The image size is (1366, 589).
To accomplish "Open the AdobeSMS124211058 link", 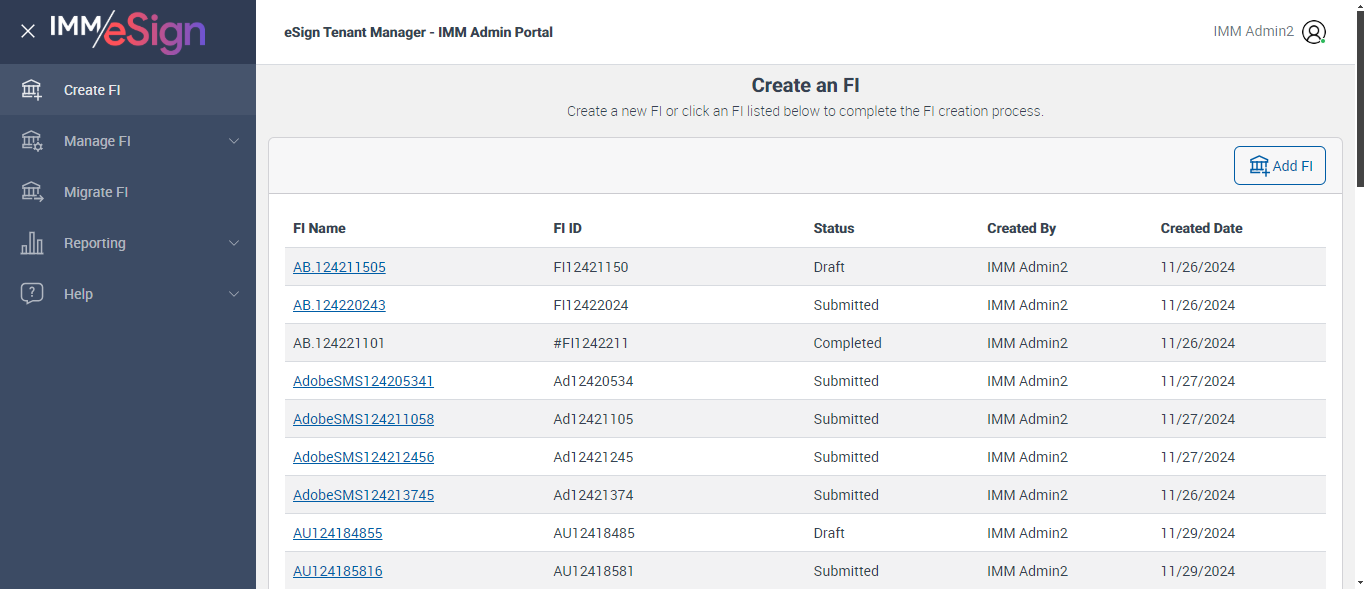I will coord(363,419).
